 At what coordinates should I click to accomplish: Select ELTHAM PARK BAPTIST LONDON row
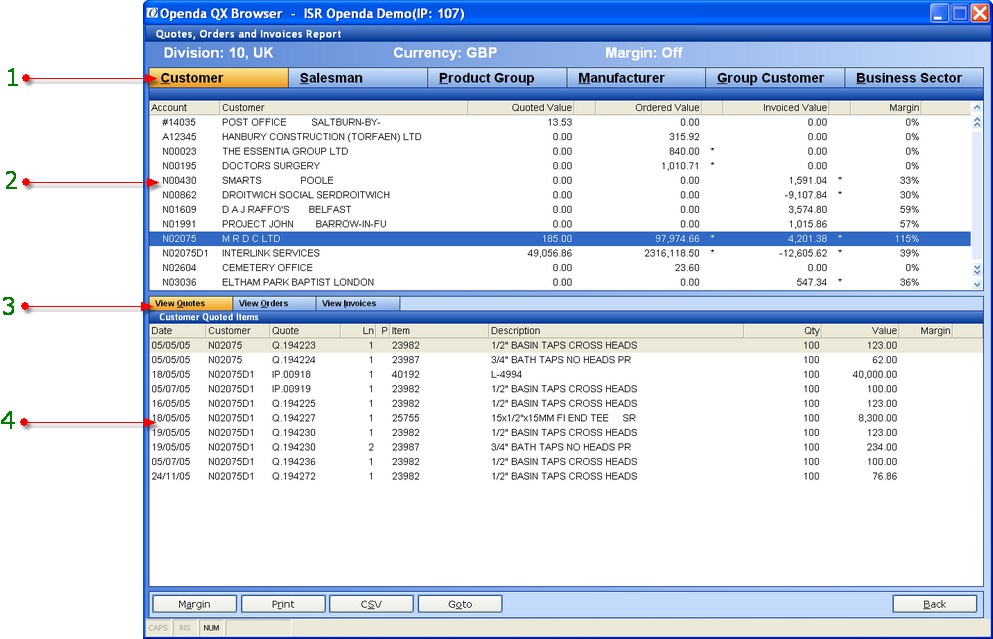[x=560, y=282]
